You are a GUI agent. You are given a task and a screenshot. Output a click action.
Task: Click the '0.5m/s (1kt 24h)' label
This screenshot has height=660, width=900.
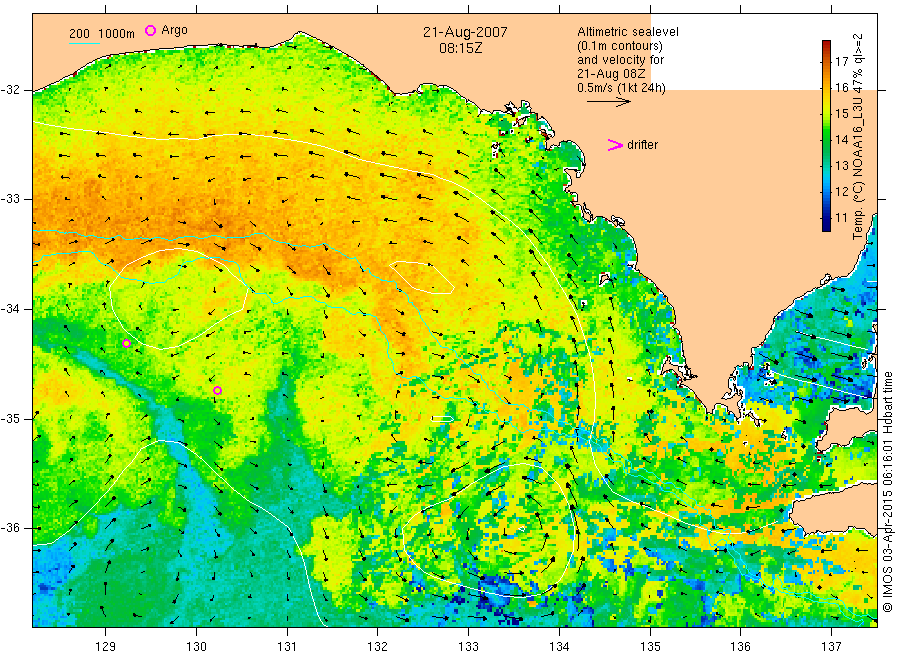[x=622, y=88]
